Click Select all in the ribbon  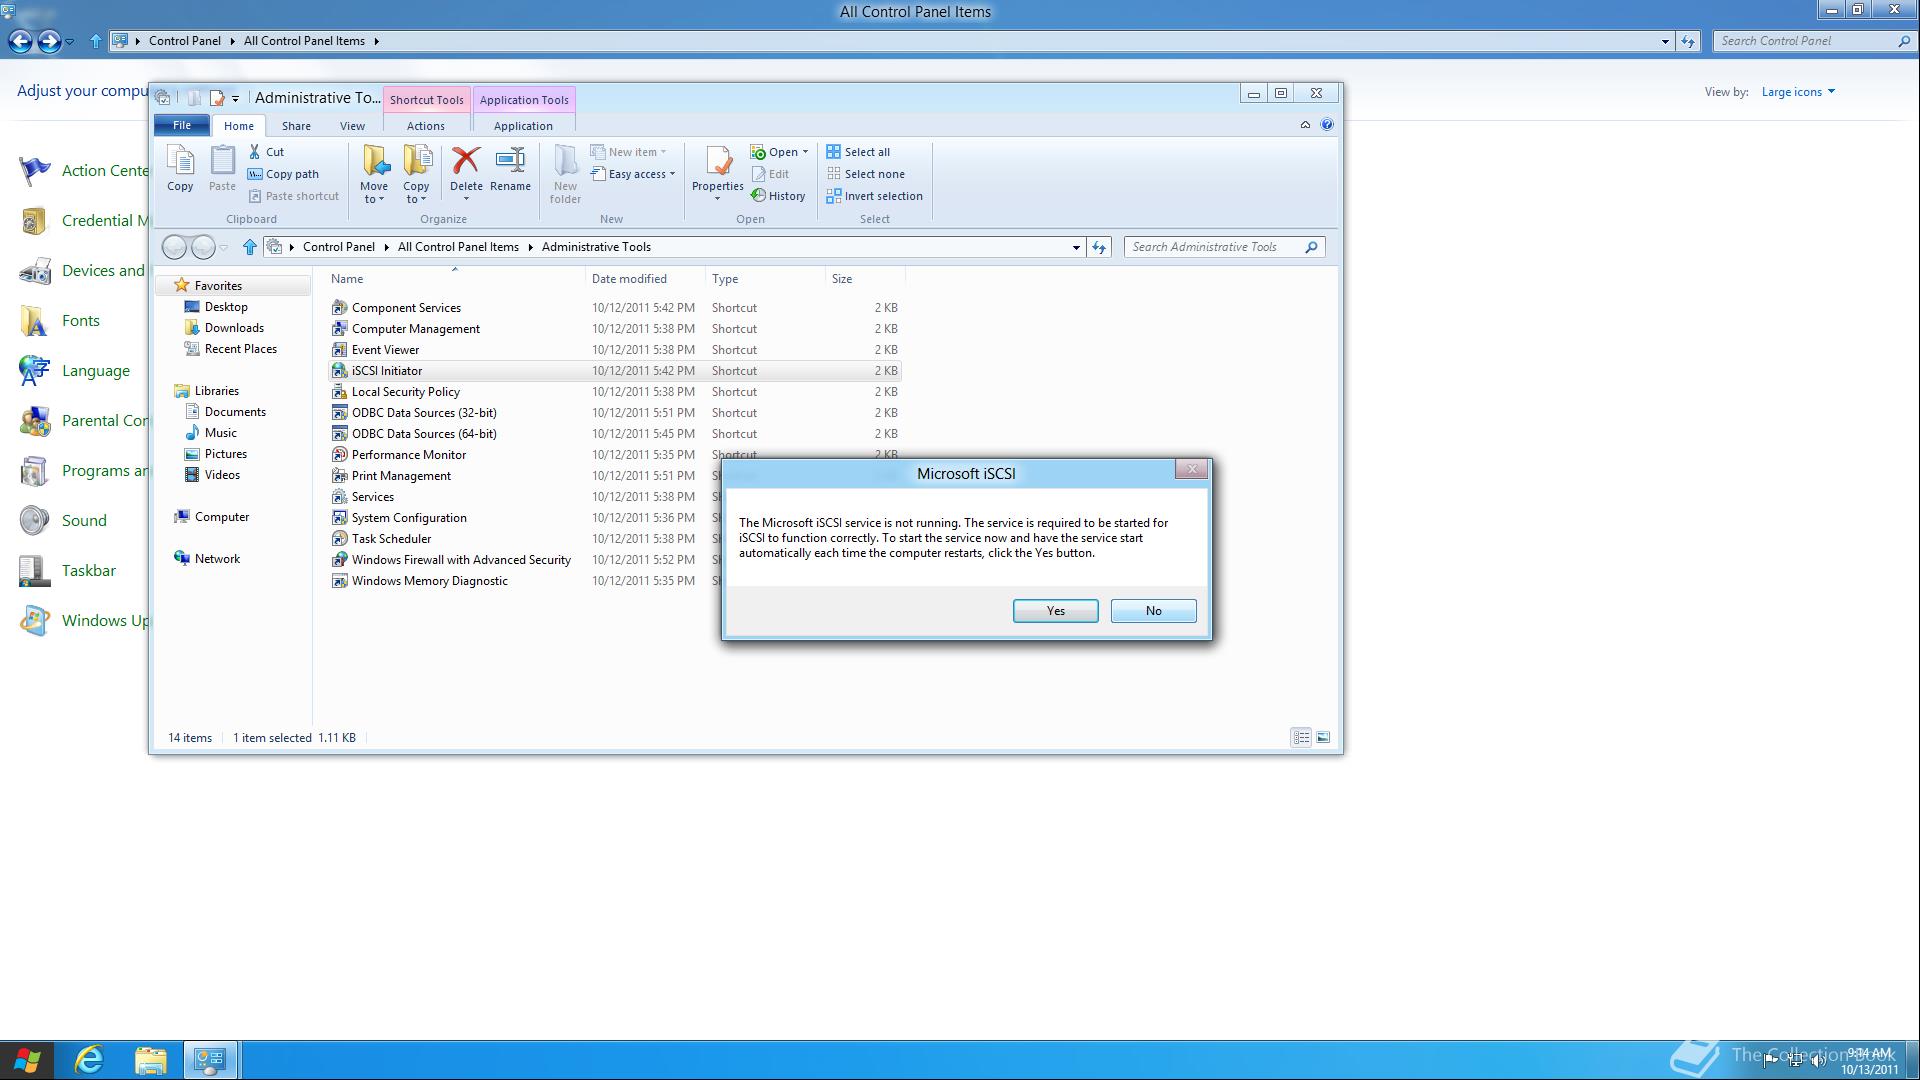coord(858,152)
